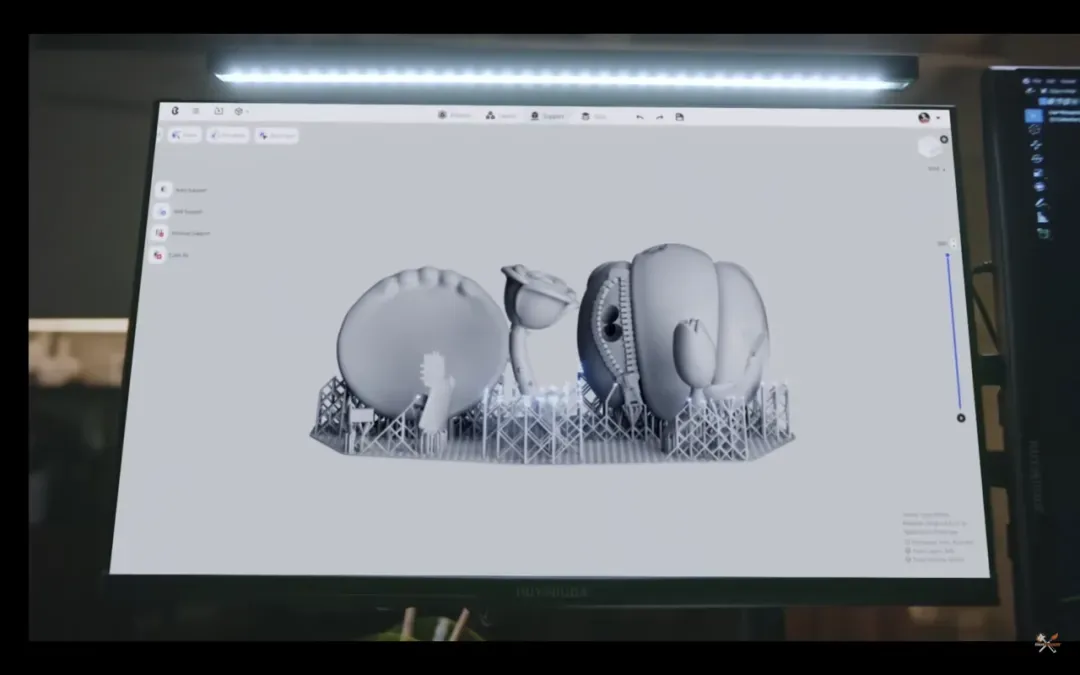Screen dimensions: 1080x675
Task: Click the save icon in the top bar
Action: point(680,117)
